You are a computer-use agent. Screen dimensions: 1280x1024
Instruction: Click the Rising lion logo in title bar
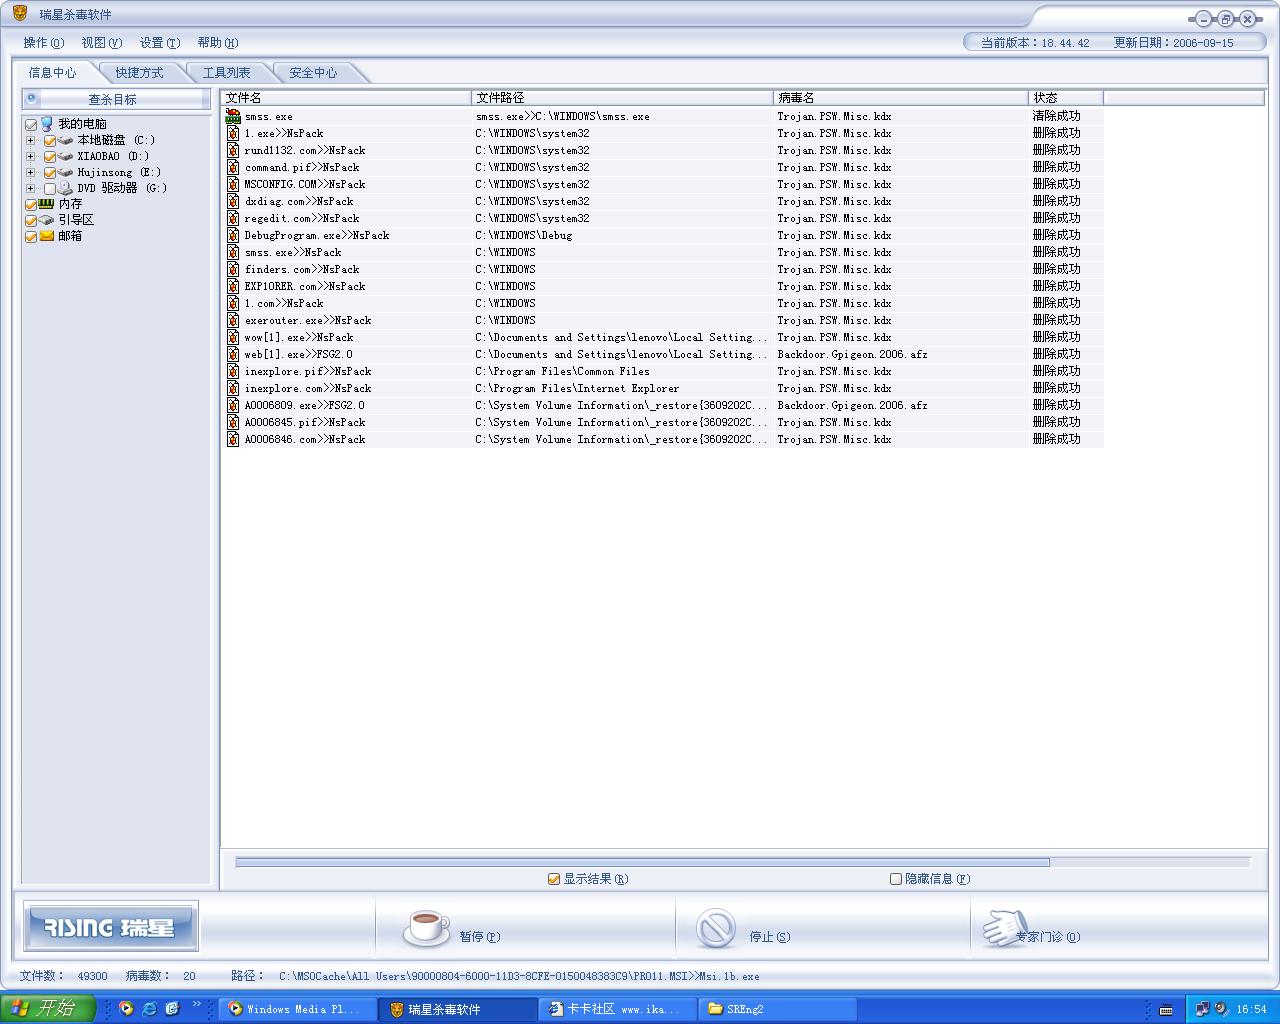[x=19, y=14]
